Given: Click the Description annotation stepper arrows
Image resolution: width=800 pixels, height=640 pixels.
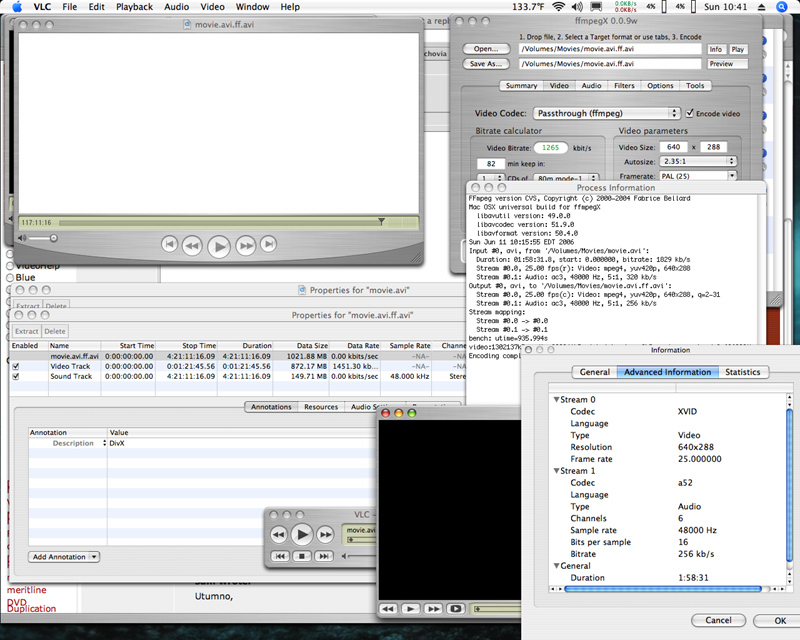Looking at the screenshot, I should 105,443.
